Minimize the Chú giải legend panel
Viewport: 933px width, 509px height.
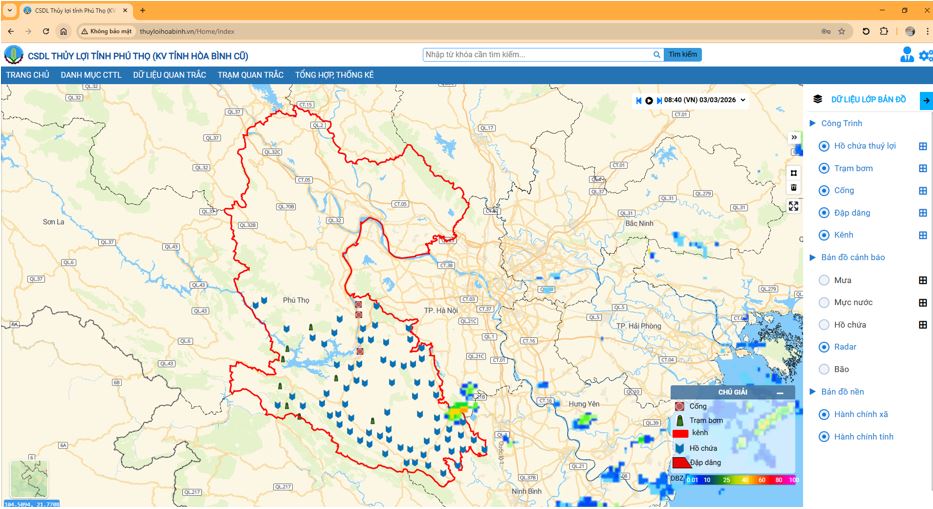pos(780,393)
